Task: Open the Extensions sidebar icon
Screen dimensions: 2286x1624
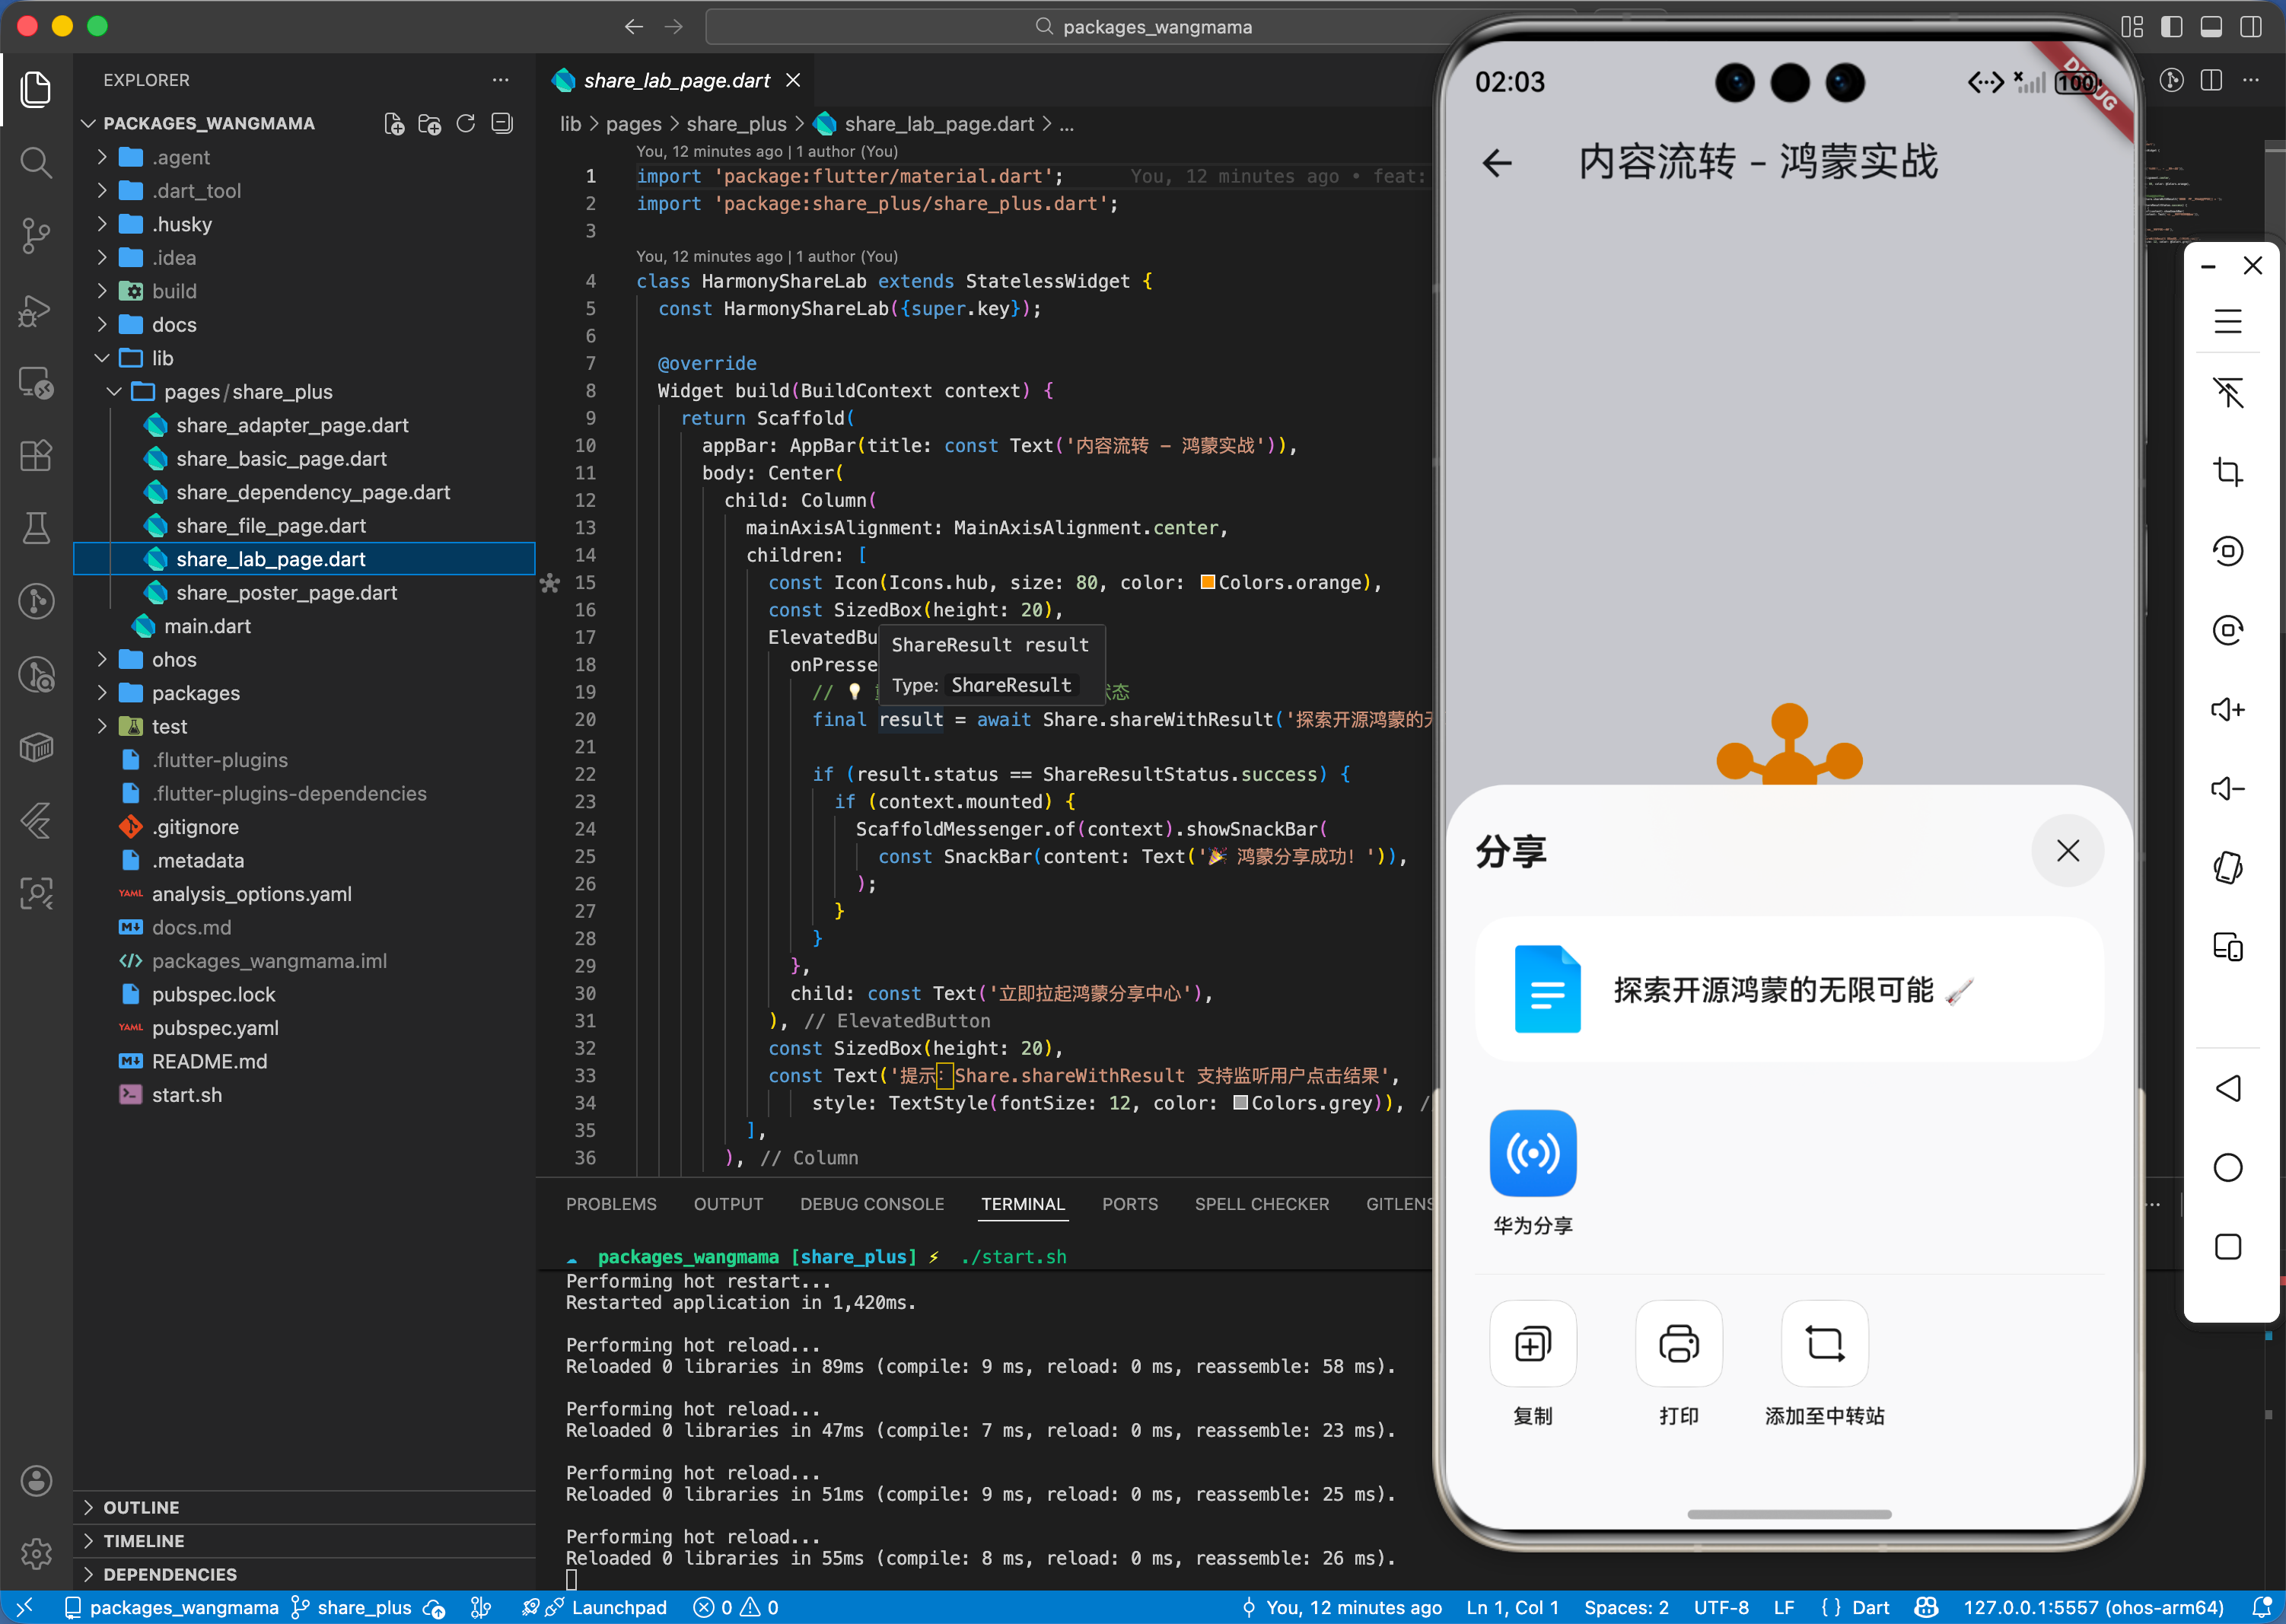Action: (36, 456)
